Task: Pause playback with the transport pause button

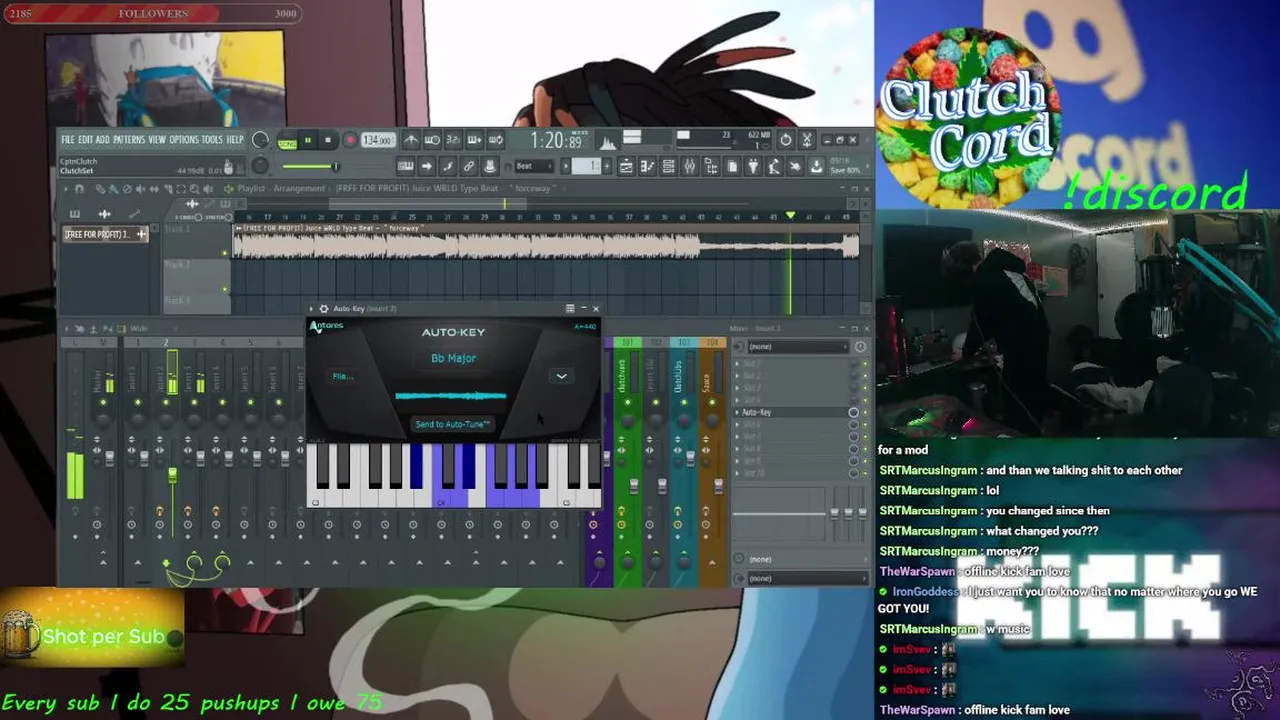Action: pyautogui.click(x=308, y=141)
